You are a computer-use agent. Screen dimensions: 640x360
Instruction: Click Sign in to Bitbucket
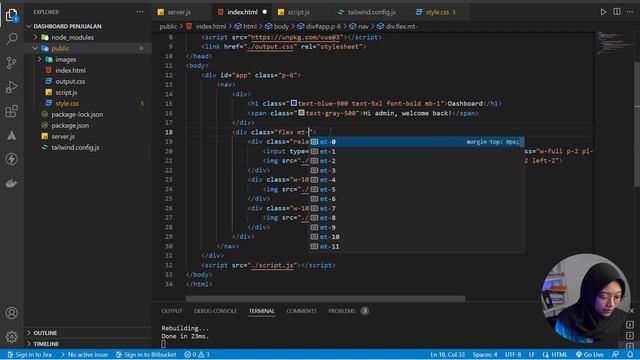pyautogui.click(x=146, y=354)
